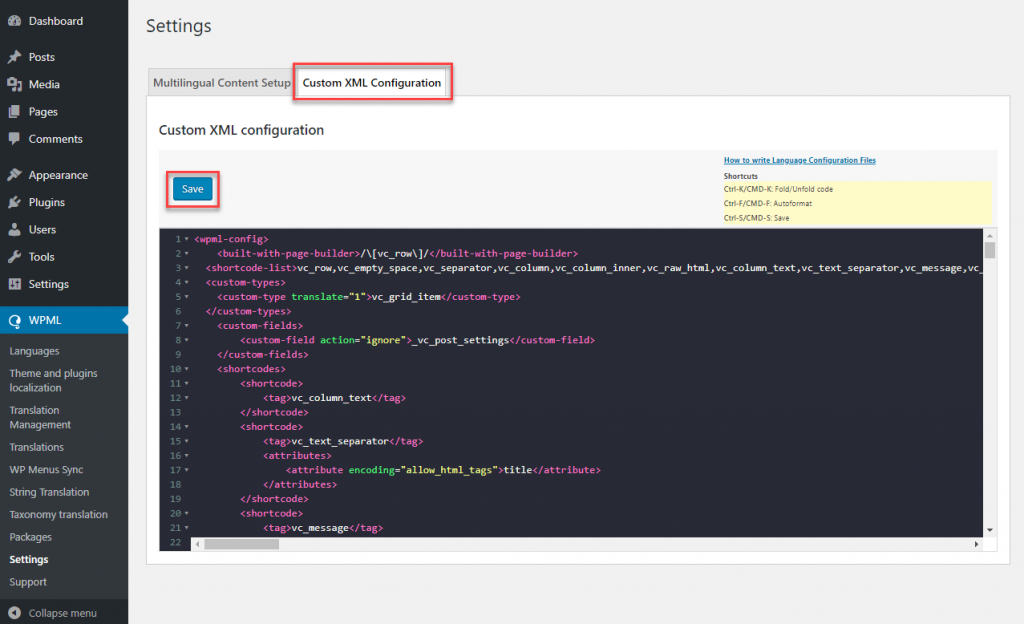The image size is (1024, 624).
Task: Fold shortcode block on line 11
Action: (x=187, y=384)
